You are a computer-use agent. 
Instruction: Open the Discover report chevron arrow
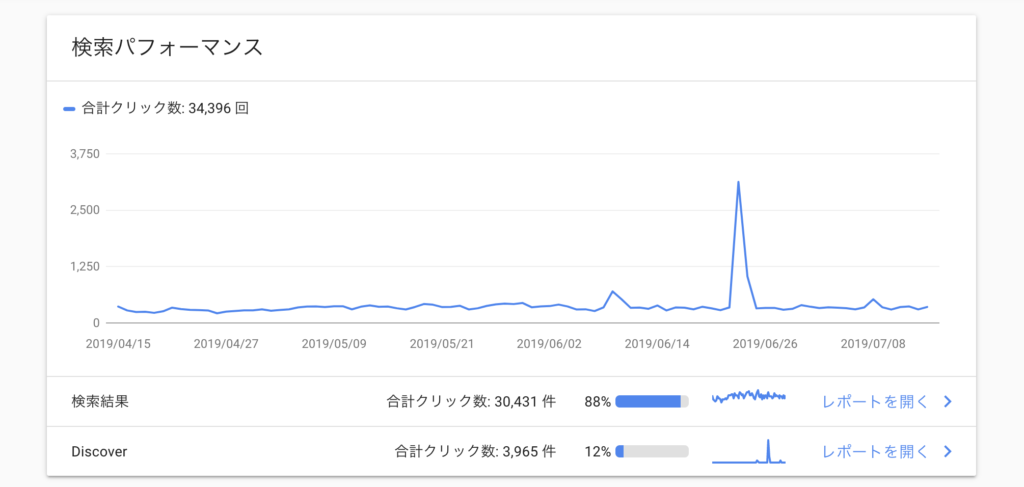[x=948, y=451]
